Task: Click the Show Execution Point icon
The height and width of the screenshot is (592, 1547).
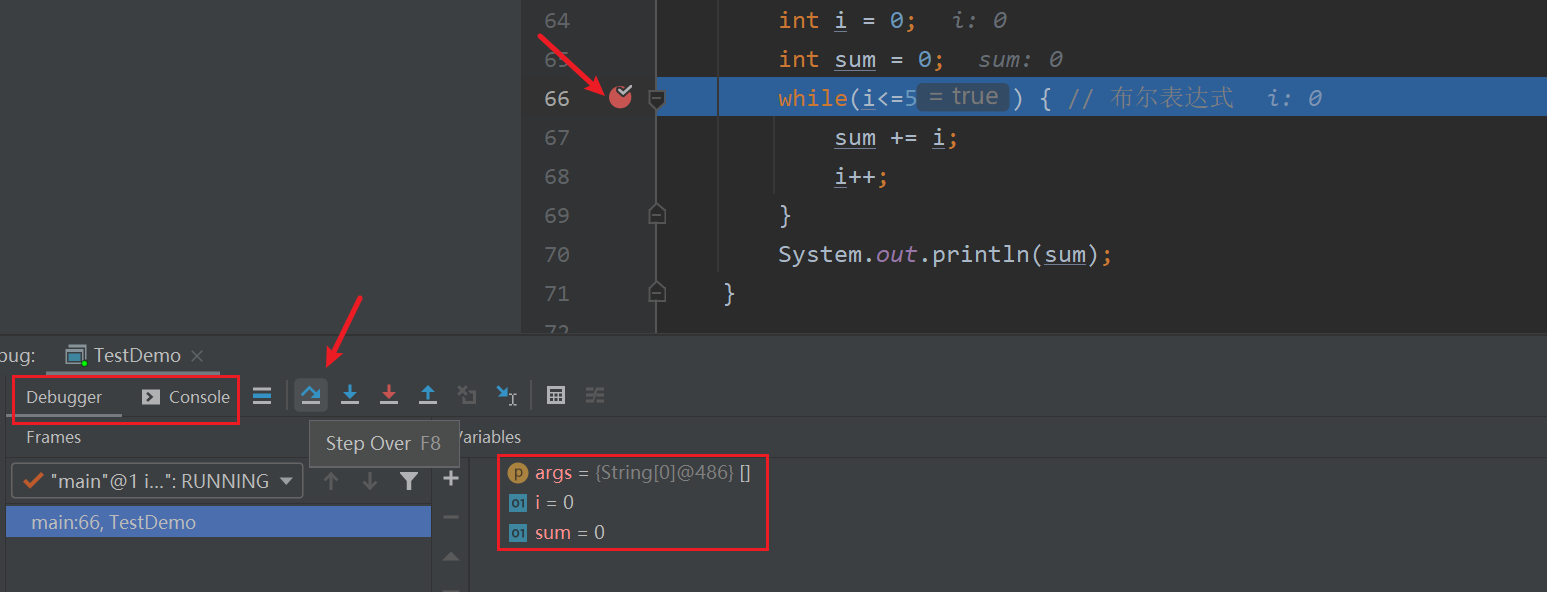Action: [262, 396]
